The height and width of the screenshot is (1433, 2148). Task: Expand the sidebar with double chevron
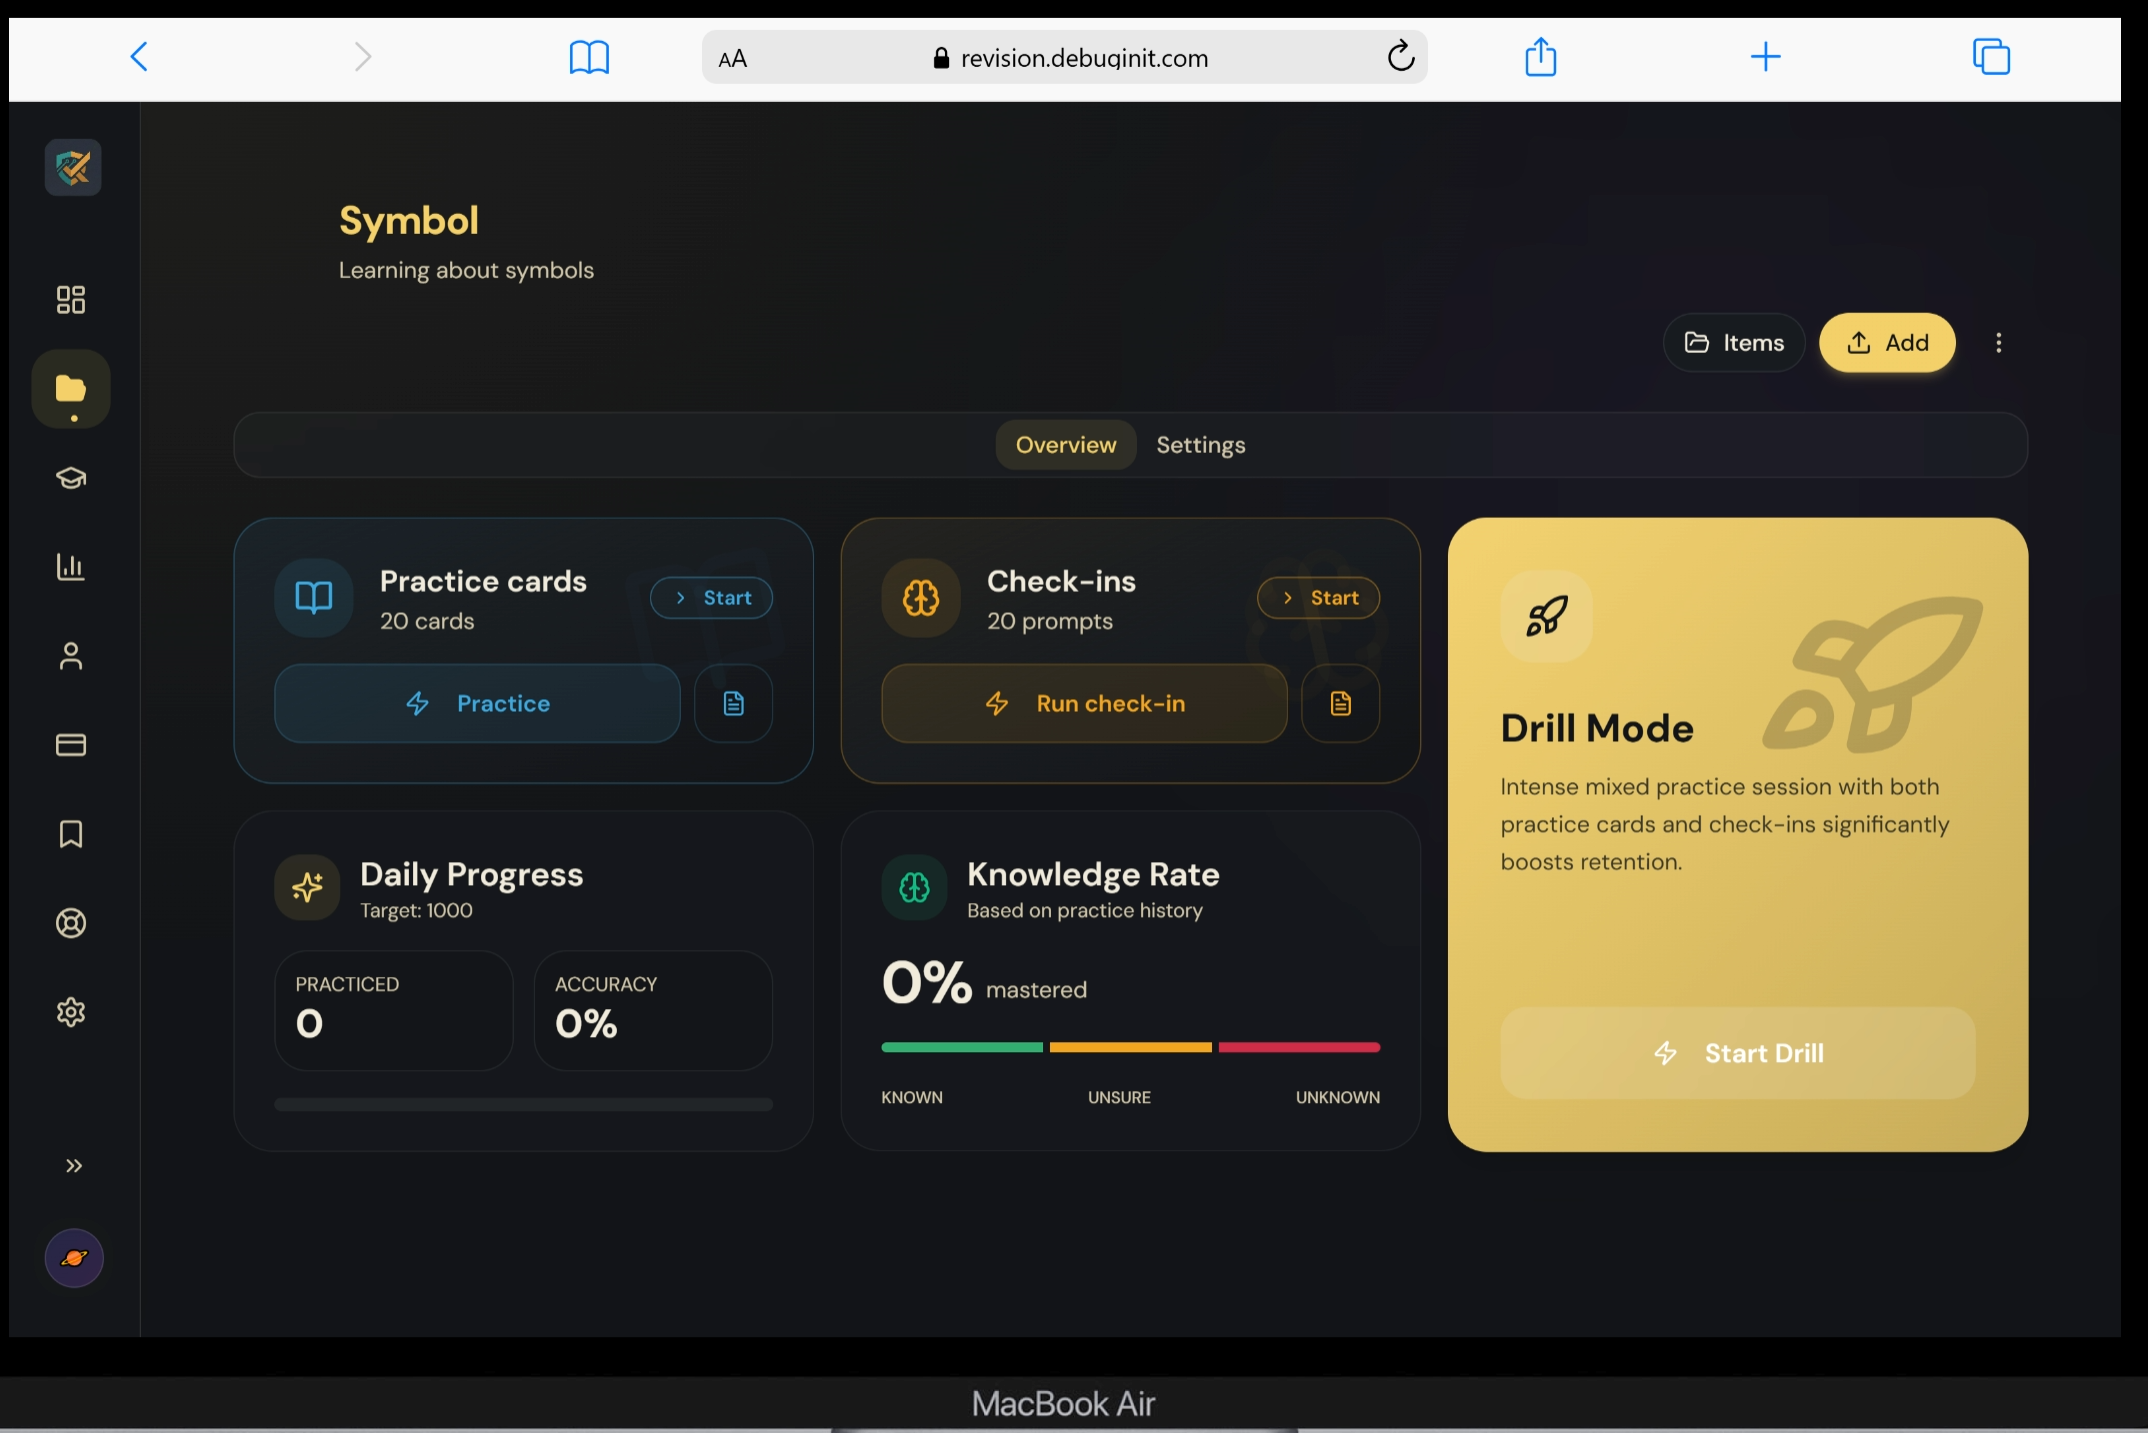click(x=73, y=1166)
